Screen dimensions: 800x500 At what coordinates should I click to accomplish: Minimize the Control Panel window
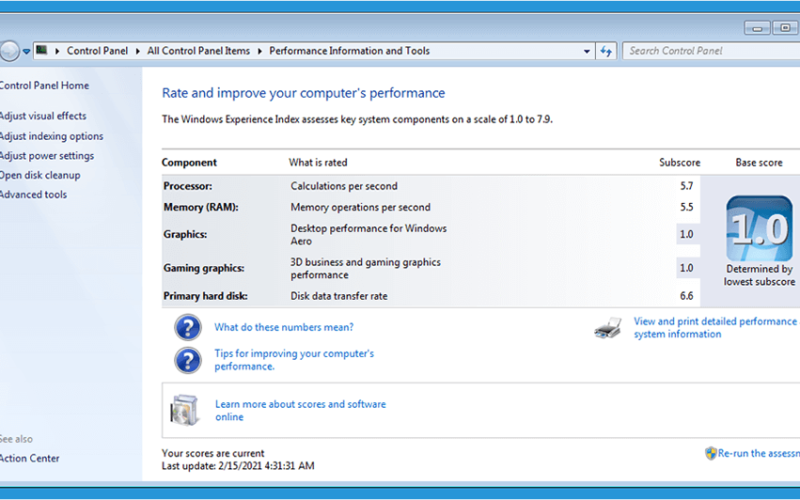tap(757, 28)
